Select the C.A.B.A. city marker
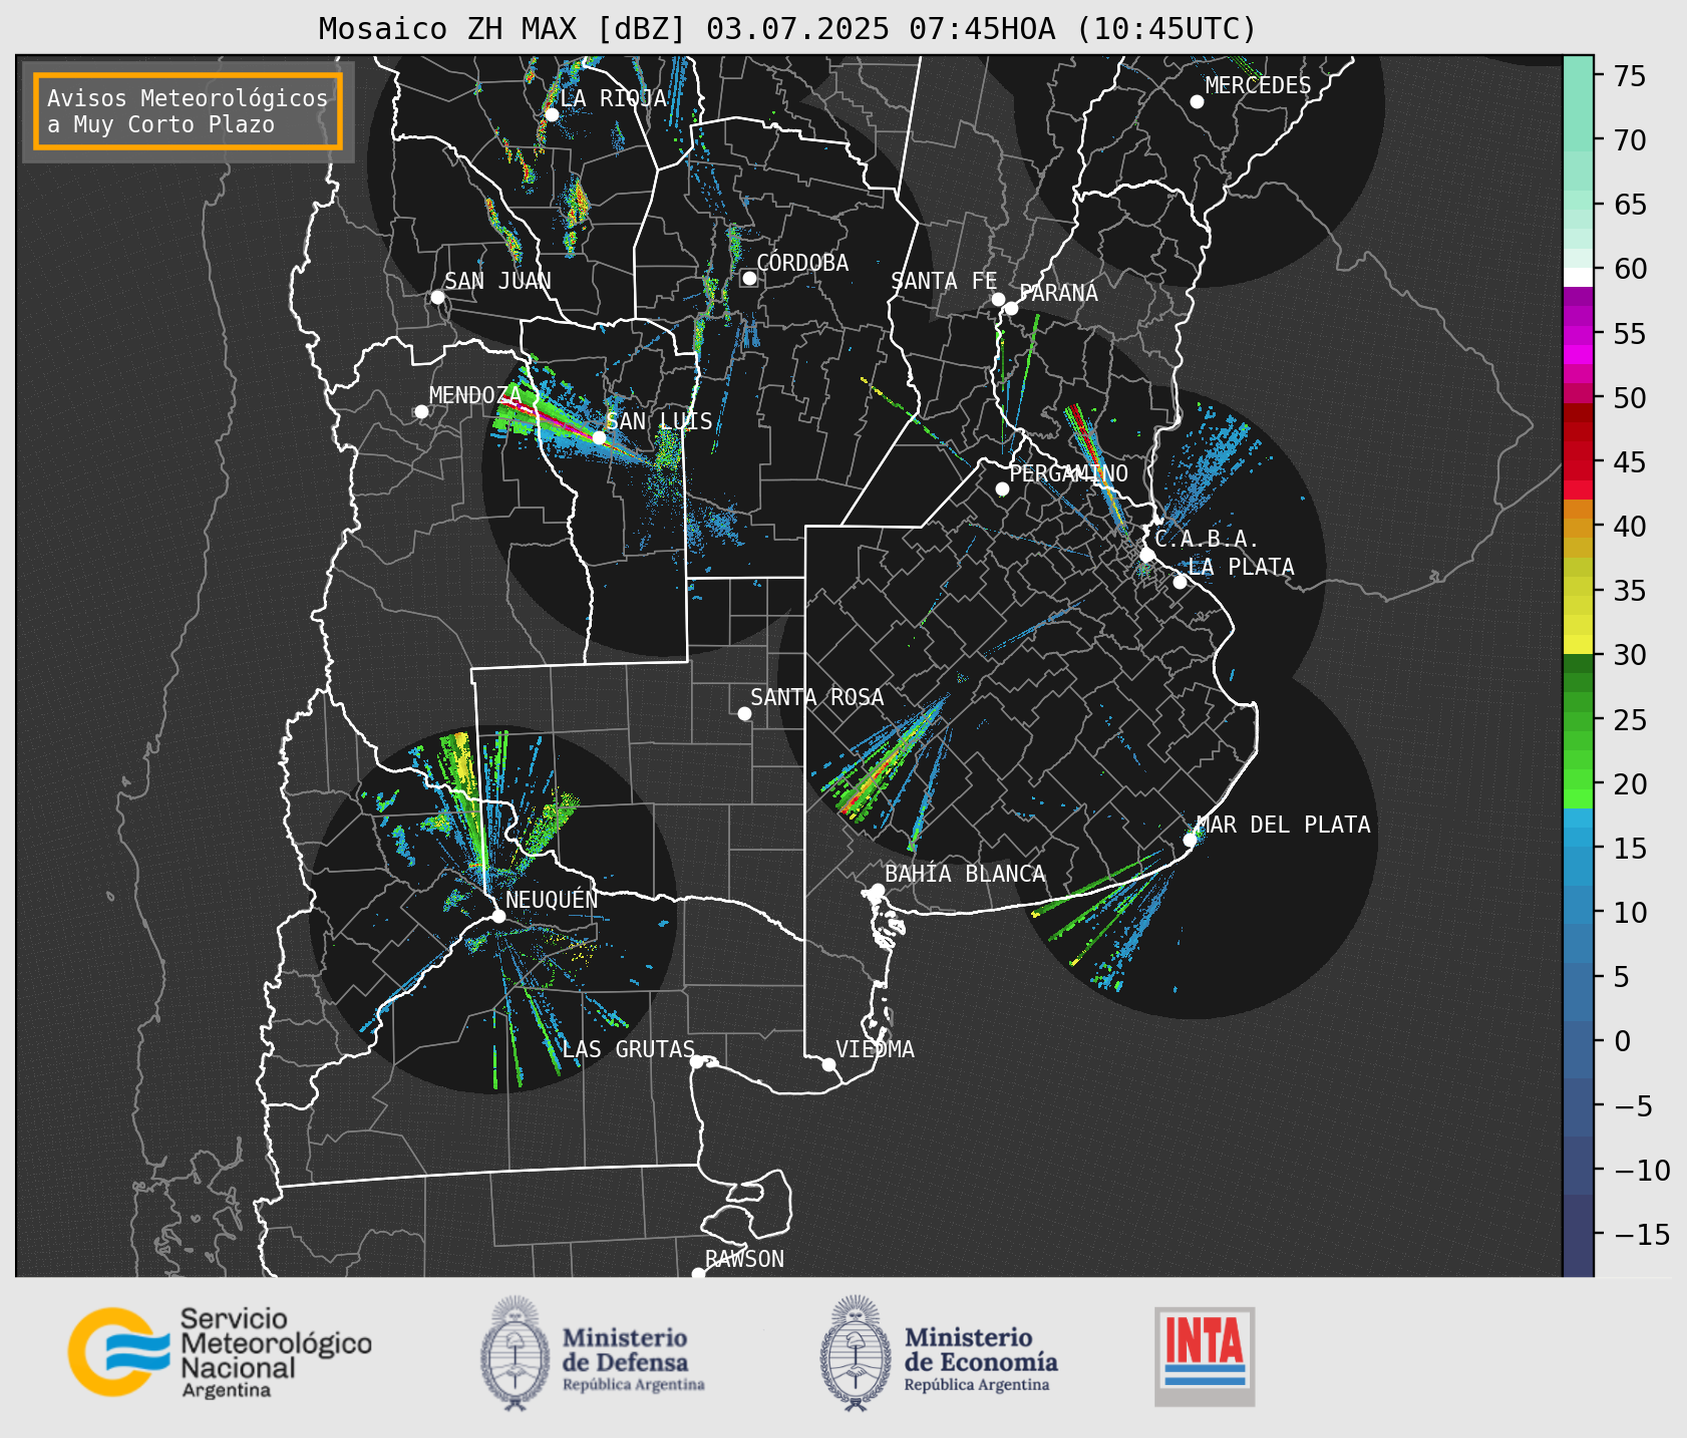The width and height of the screenshot is (1687, 1438). coord(1147,555)
